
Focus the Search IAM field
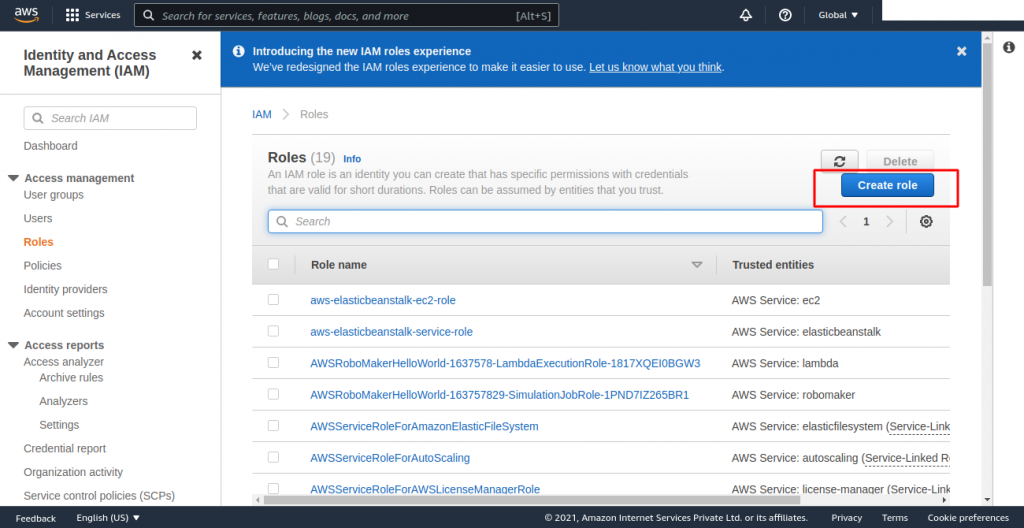point(110,118)
